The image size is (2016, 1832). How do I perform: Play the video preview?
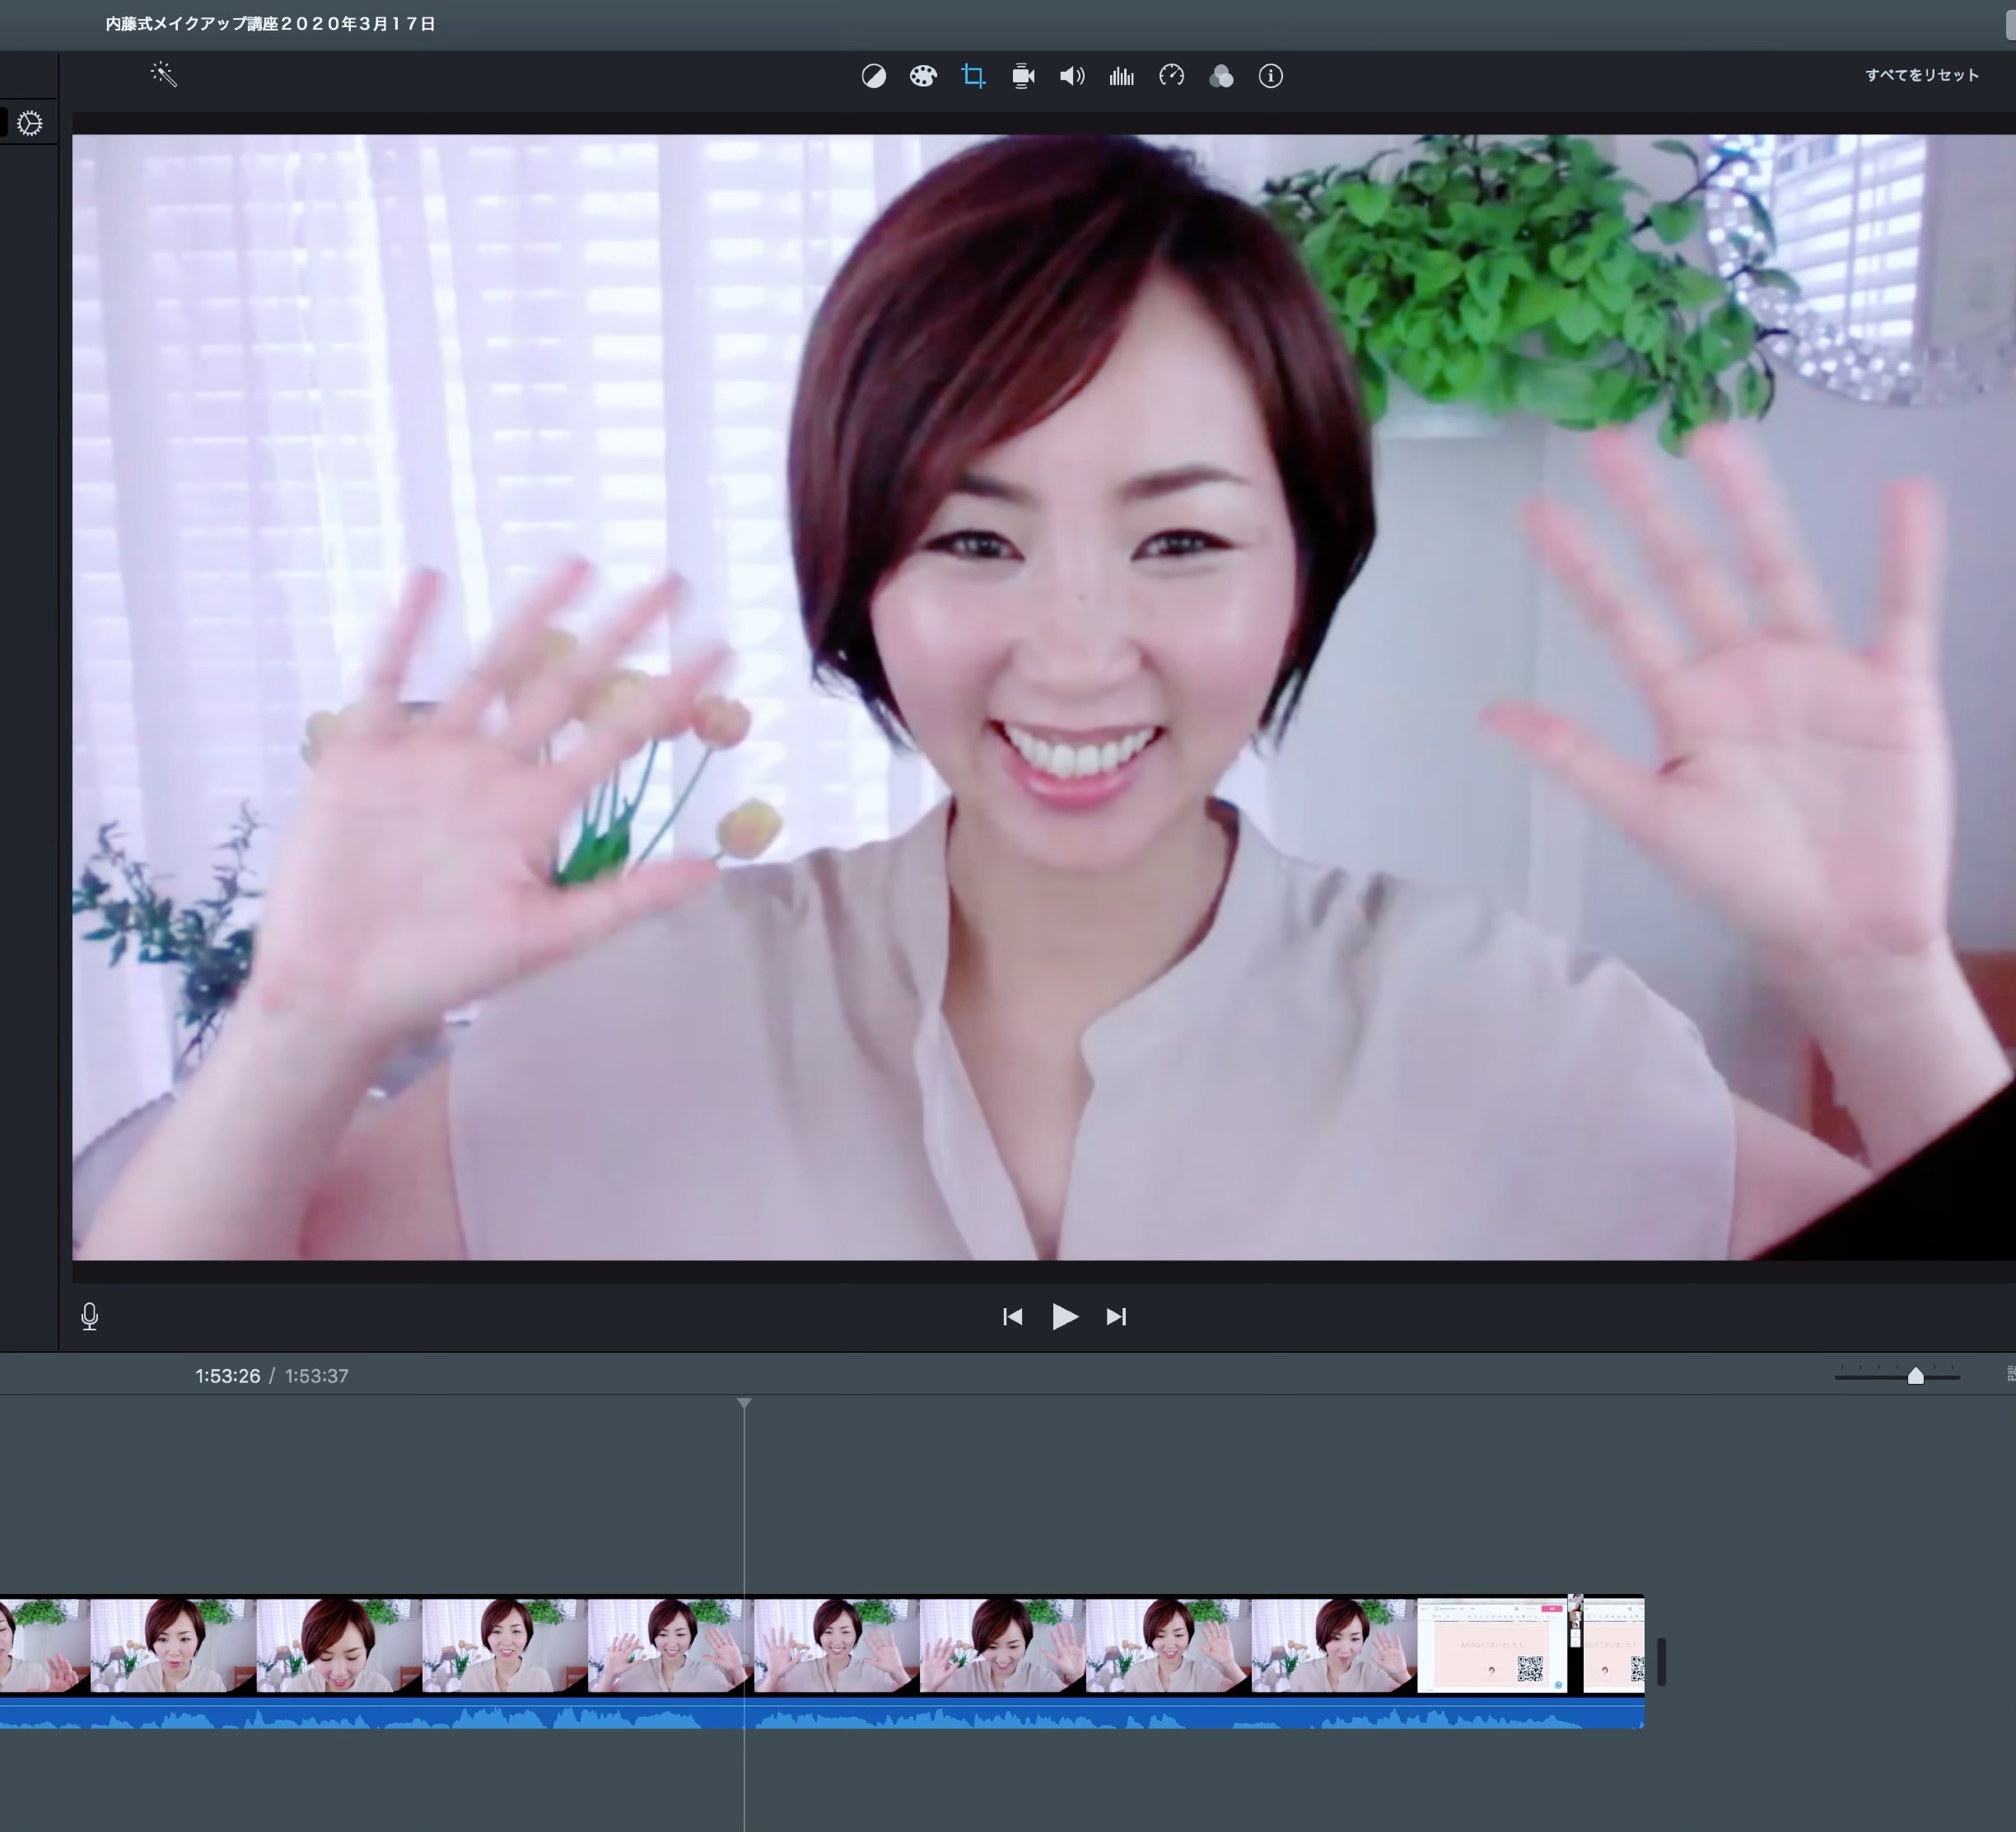tap(1064, 1317)
